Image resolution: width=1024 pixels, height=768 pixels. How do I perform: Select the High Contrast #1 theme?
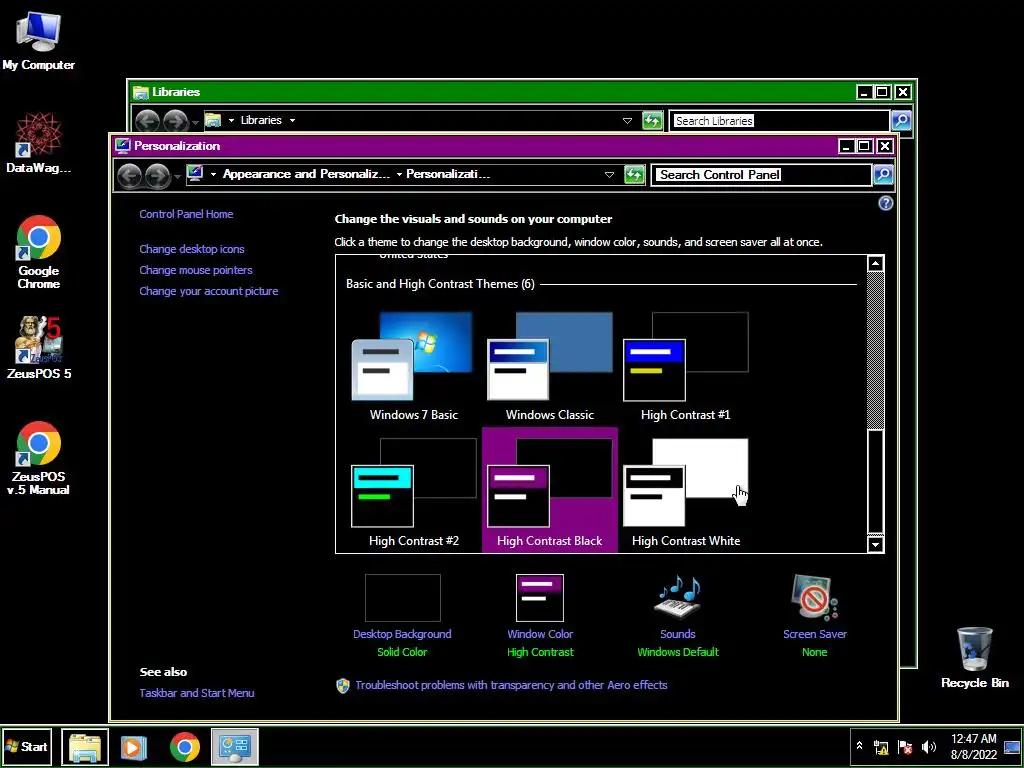(685, 366)
